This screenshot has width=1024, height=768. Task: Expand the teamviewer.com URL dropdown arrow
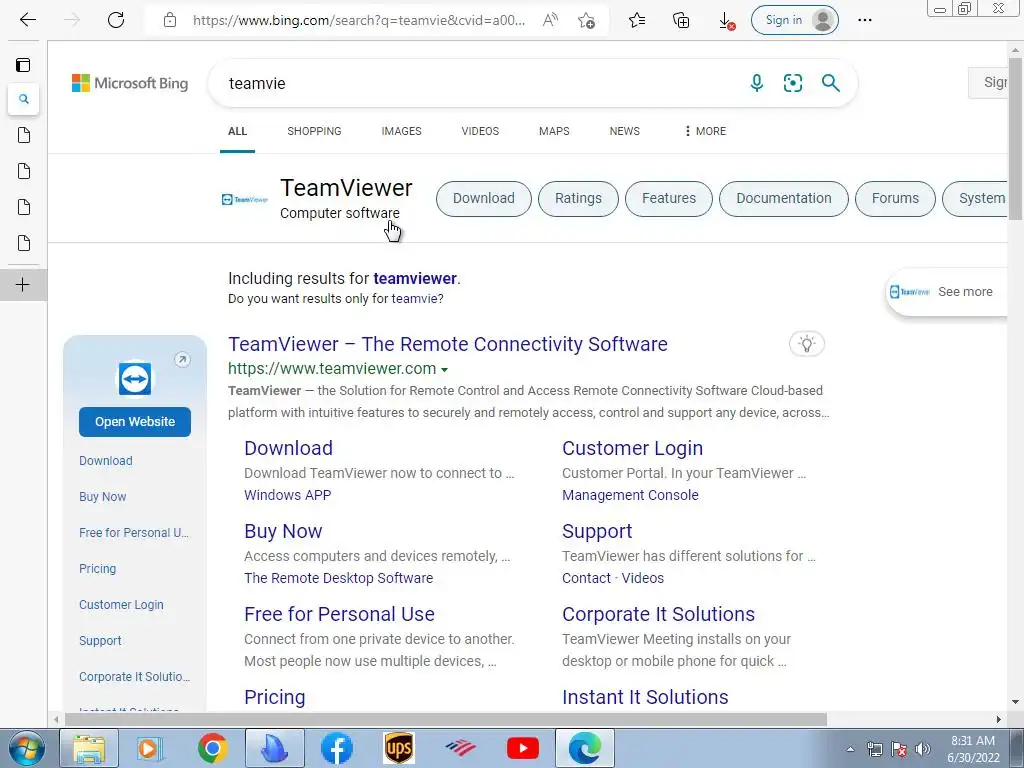445,370
